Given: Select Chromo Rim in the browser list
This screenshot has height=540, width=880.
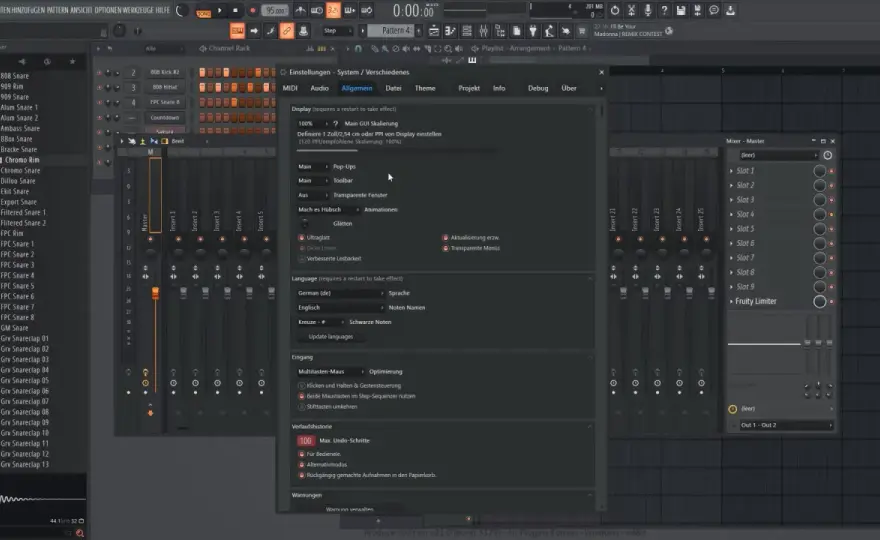Looking at the screenshot, I should tap(22, 160).
